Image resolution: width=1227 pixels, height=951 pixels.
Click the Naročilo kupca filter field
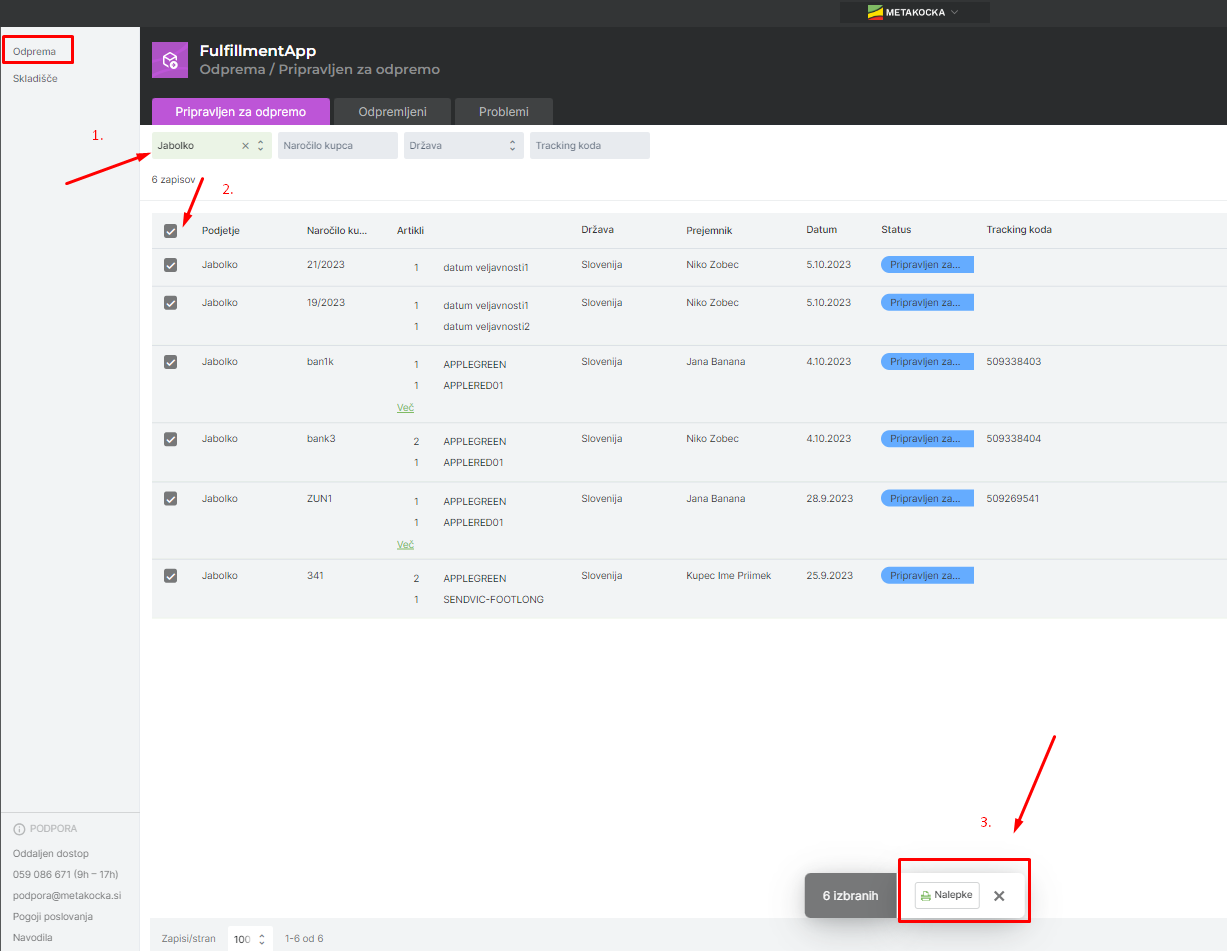tap(338, 146)
